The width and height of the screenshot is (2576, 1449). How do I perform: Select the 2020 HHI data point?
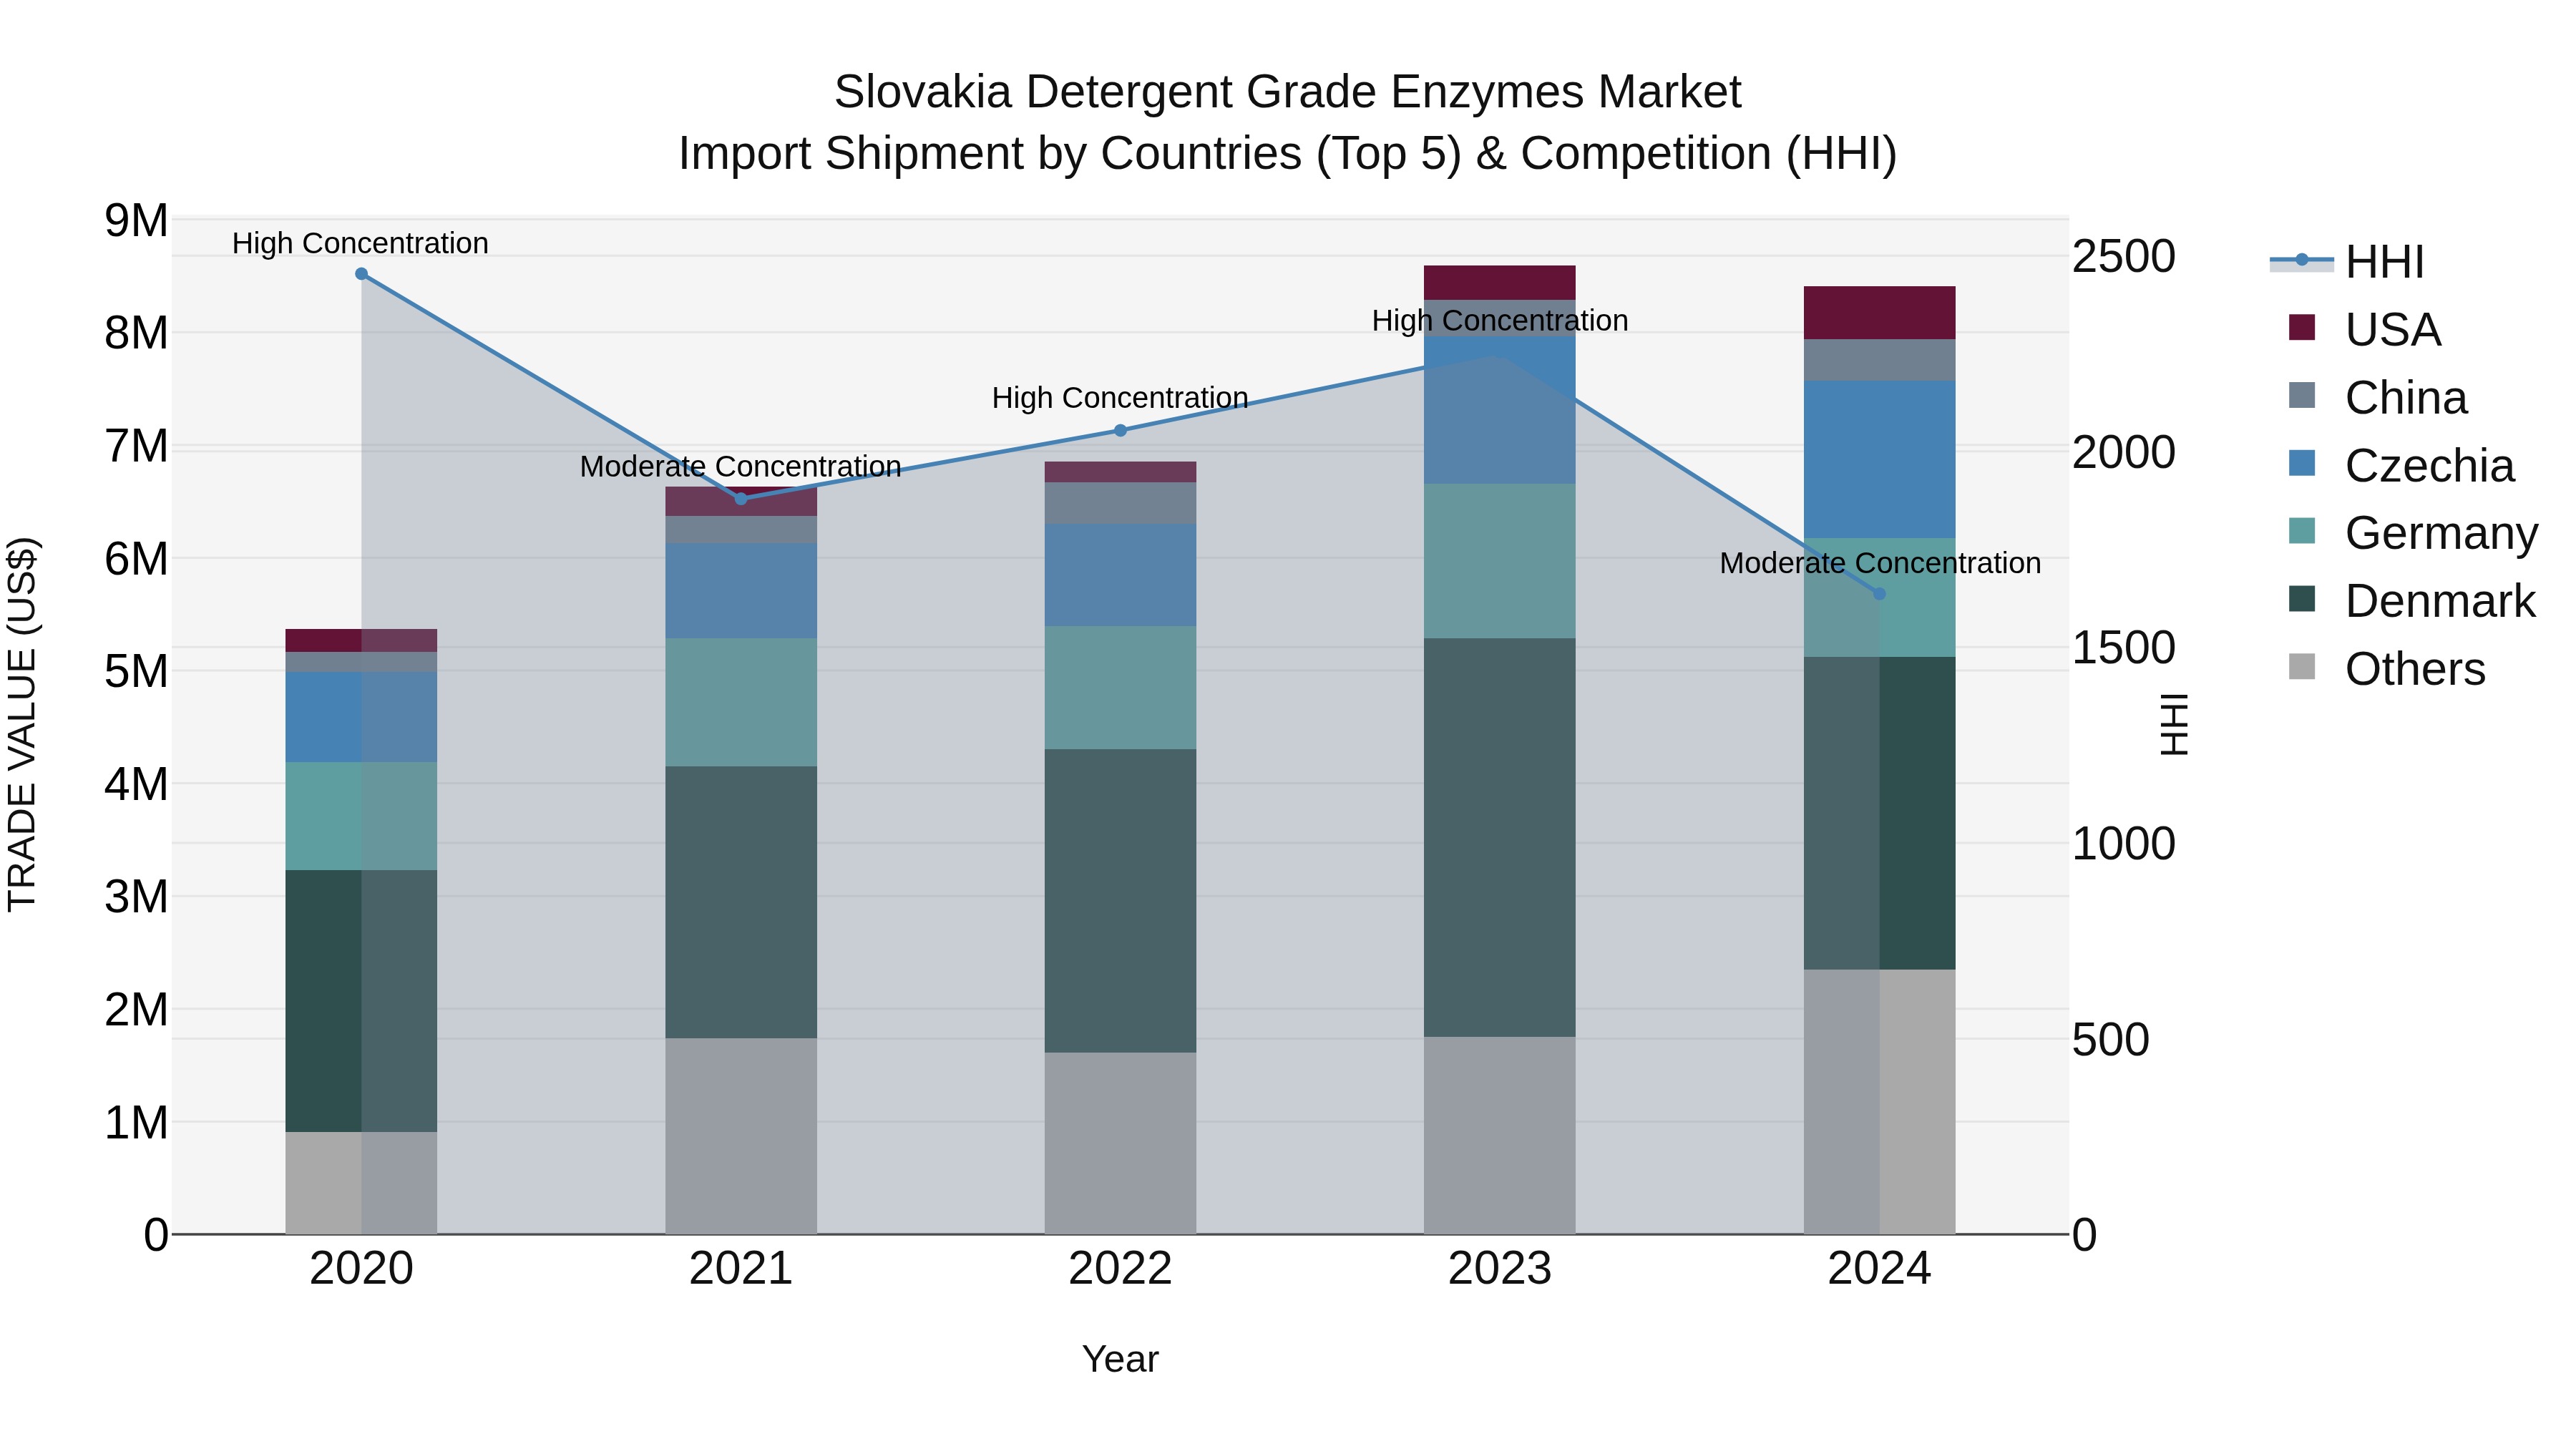pos(362,274)
